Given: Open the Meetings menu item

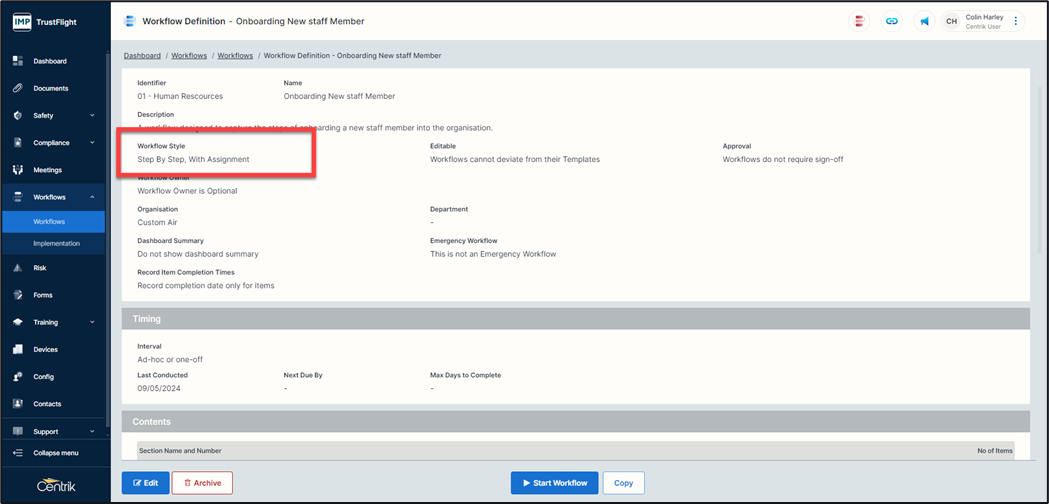Looking at the screenshot, I should 47,170.
